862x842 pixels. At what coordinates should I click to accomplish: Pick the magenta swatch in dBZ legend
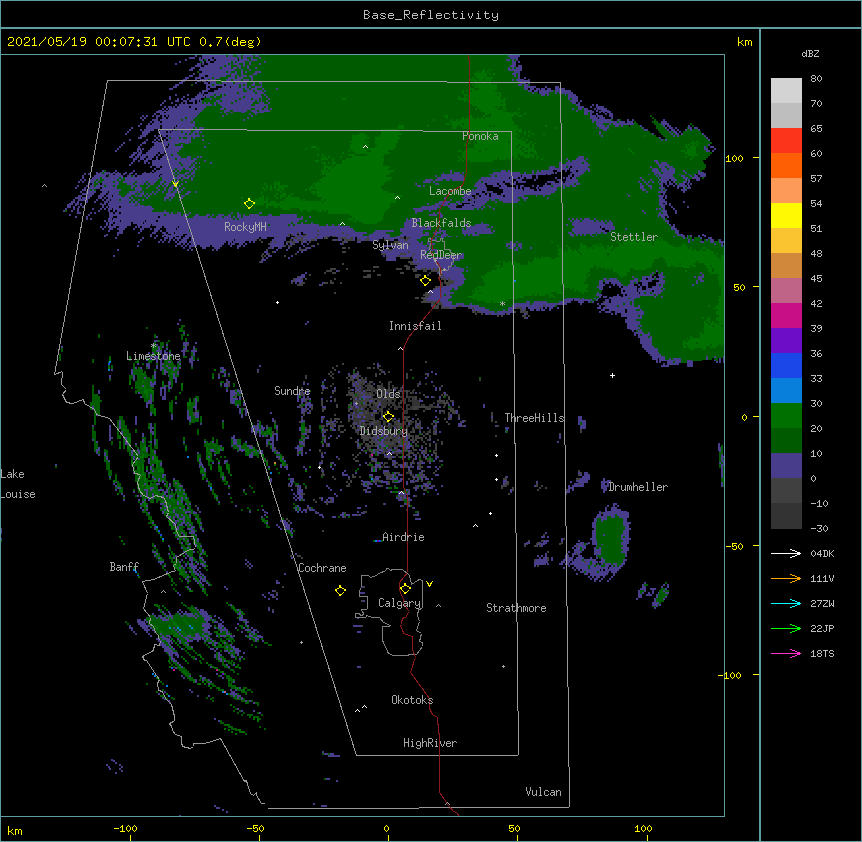pos(786,315)
